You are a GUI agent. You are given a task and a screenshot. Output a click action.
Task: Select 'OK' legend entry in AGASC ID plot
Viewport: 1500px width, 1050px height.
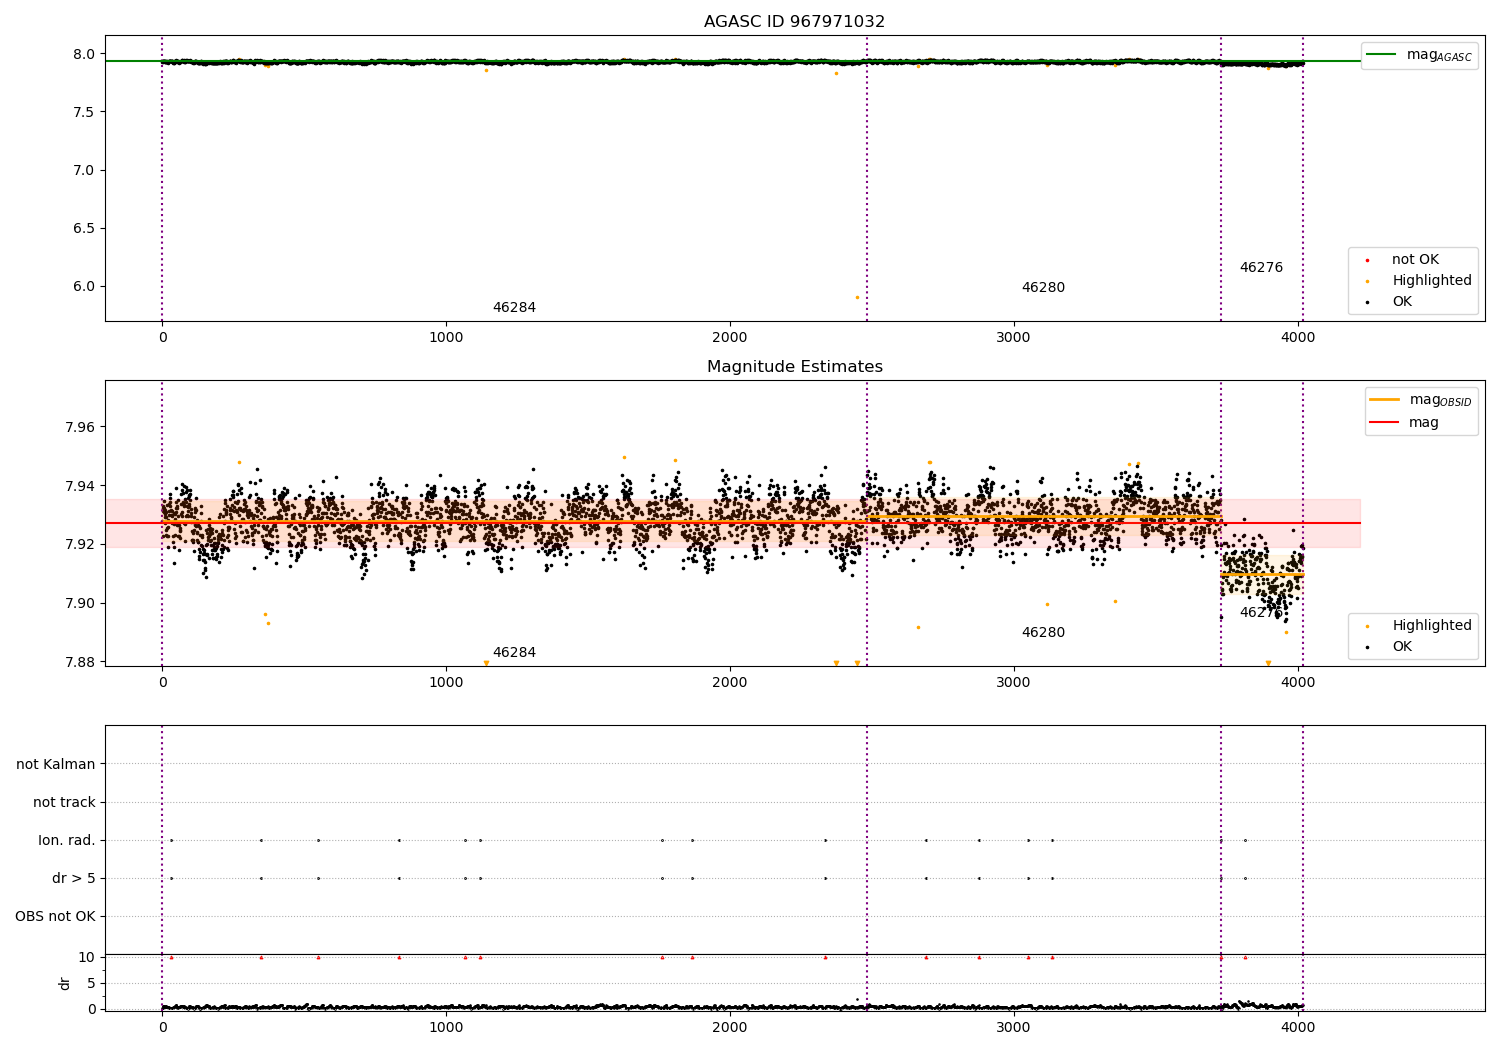1402,302
